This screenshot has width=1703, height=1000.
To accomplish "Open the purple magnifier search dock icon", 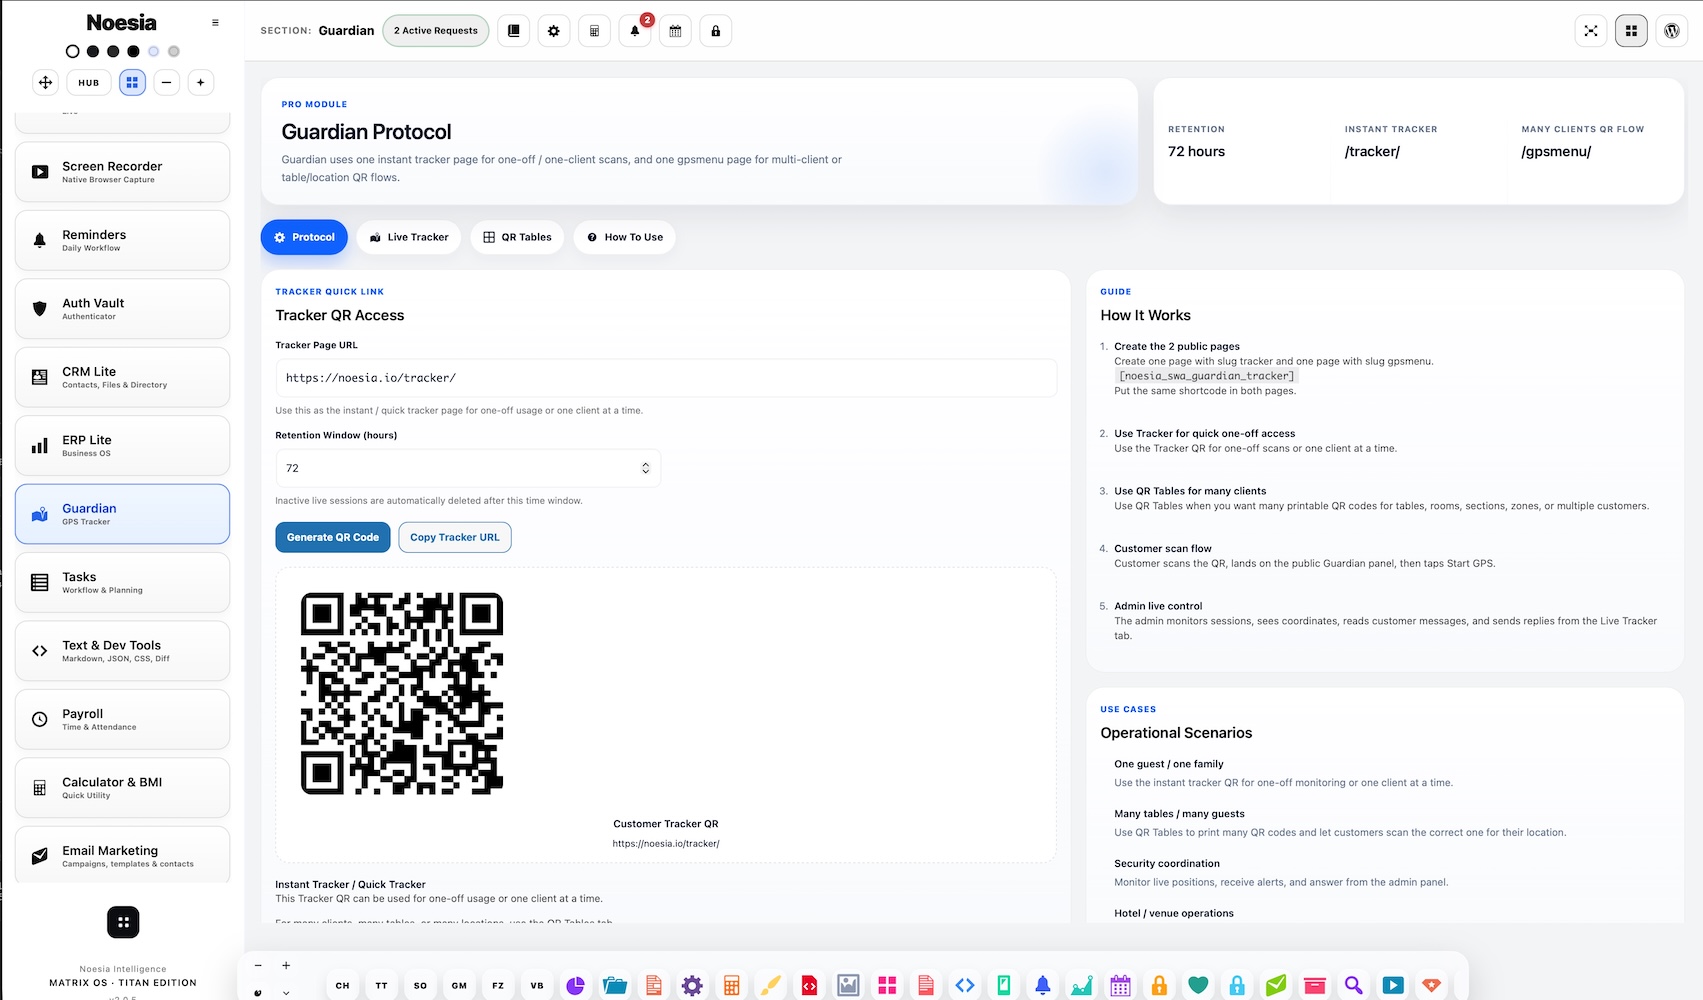I will tap(1354, 986).
